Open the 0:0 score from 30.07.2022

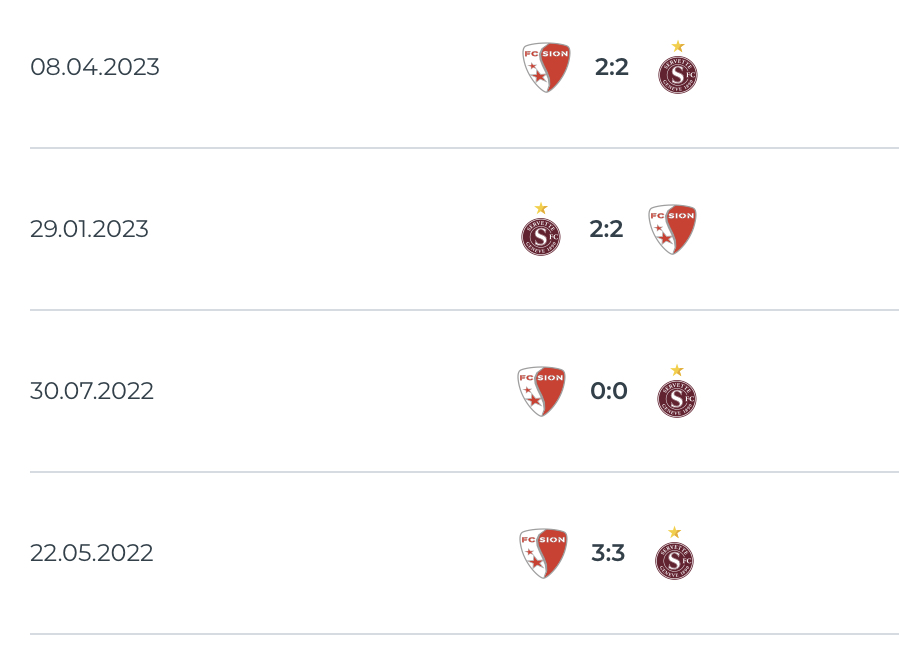tap(609, 391)
